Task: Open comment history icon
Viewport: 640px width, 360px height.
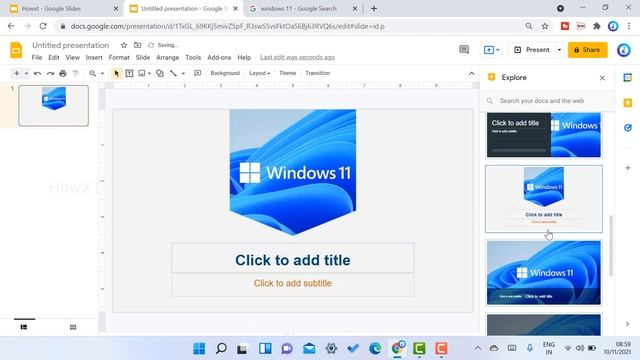Action: coord(464,50)
